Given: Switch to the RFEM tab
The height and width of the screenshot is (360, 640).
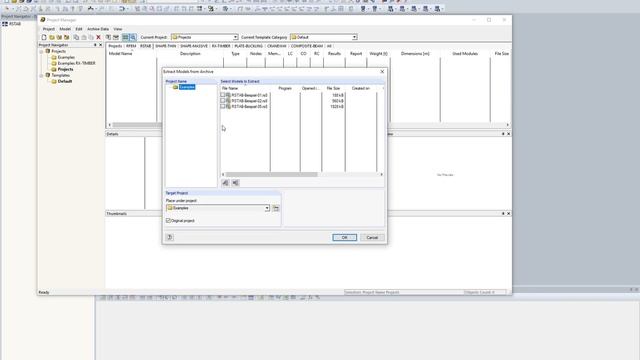Looking at the screenshot, I should coord(131,46).
